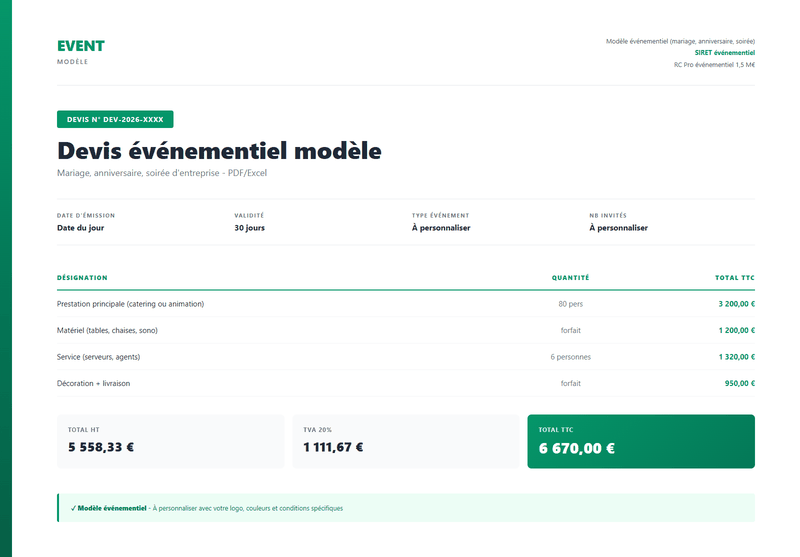Click the 1 200,00 € amount
Viewport: 800px width, 557px height.
[737, 331]
